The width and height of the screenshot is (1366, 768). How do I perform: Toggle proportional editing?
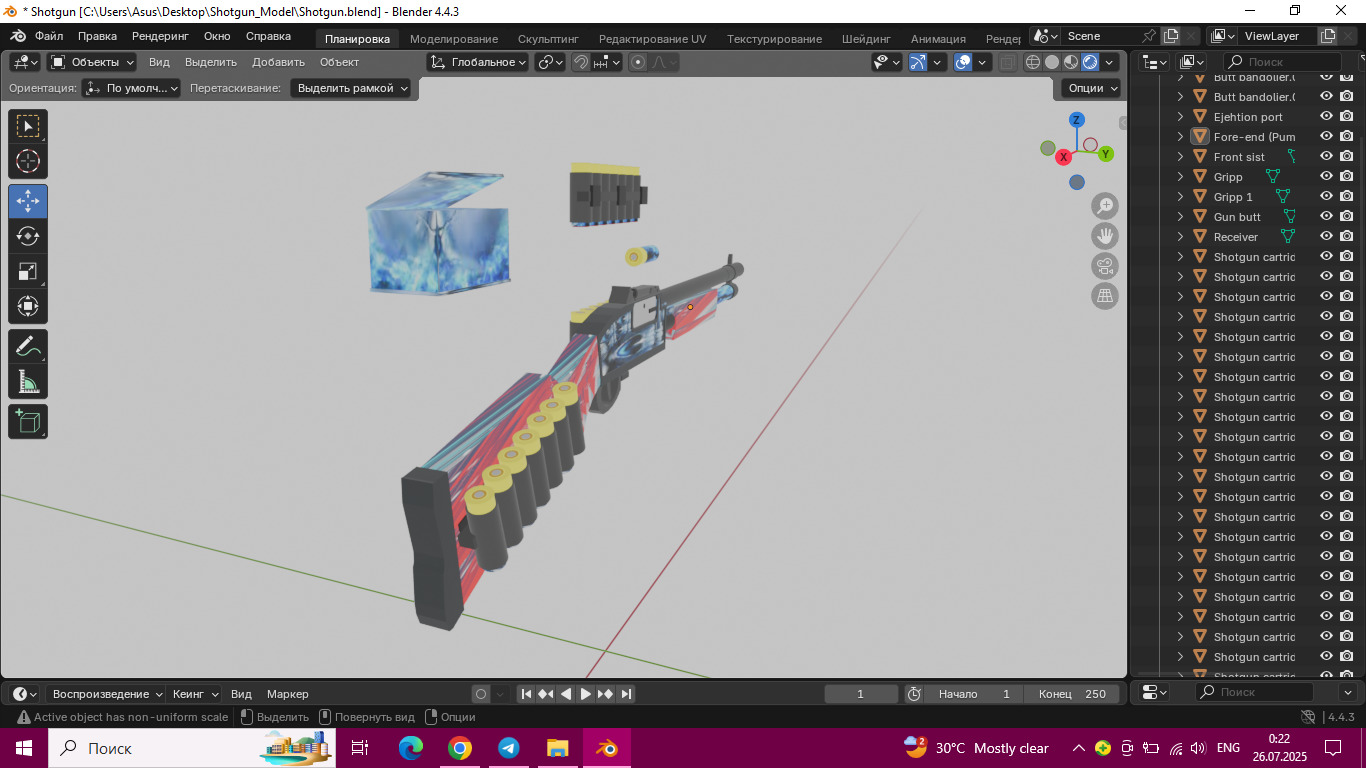click(638, 62)
